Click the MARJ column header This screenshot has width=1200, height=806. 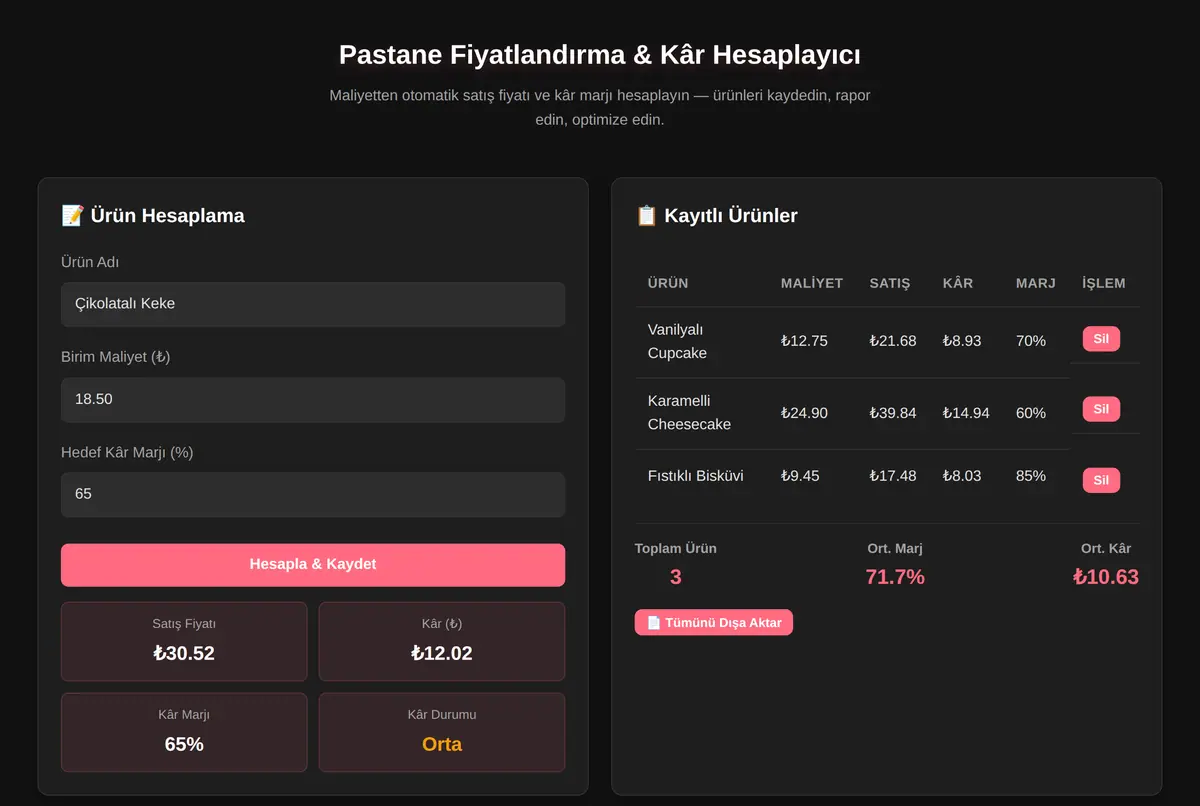click(x=1036, y=283)
